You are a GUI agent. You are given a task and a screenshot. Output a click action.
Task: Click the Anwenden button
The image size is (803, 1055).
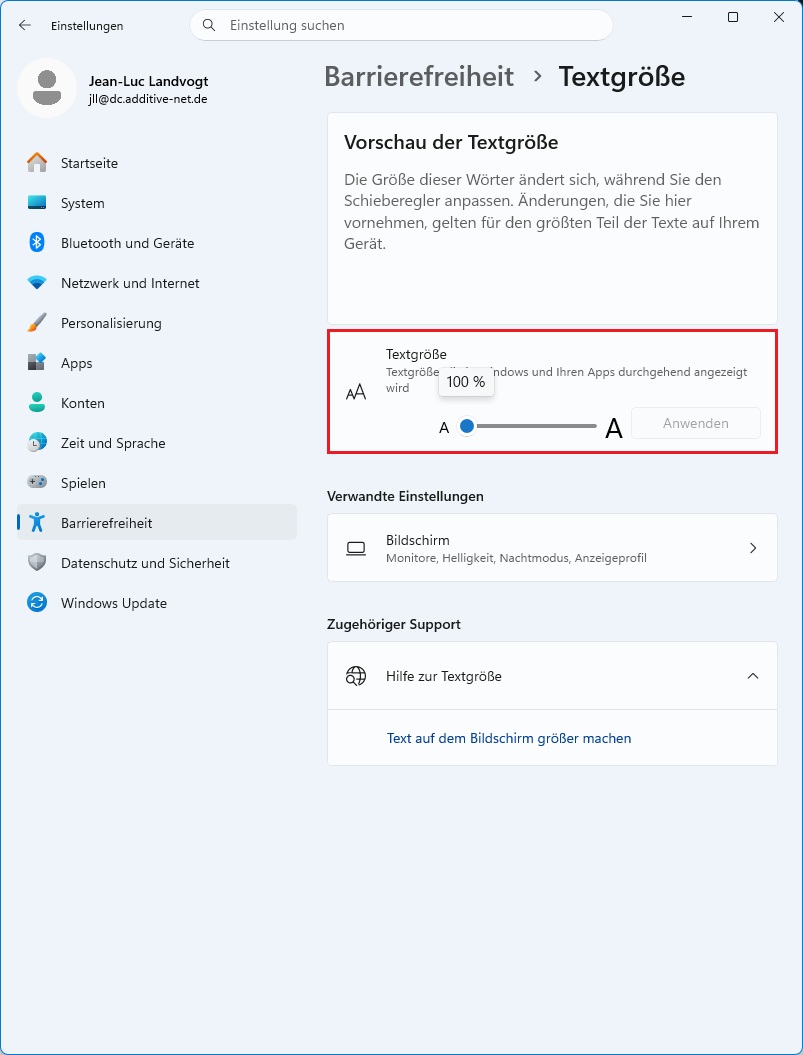coord(695,423)
